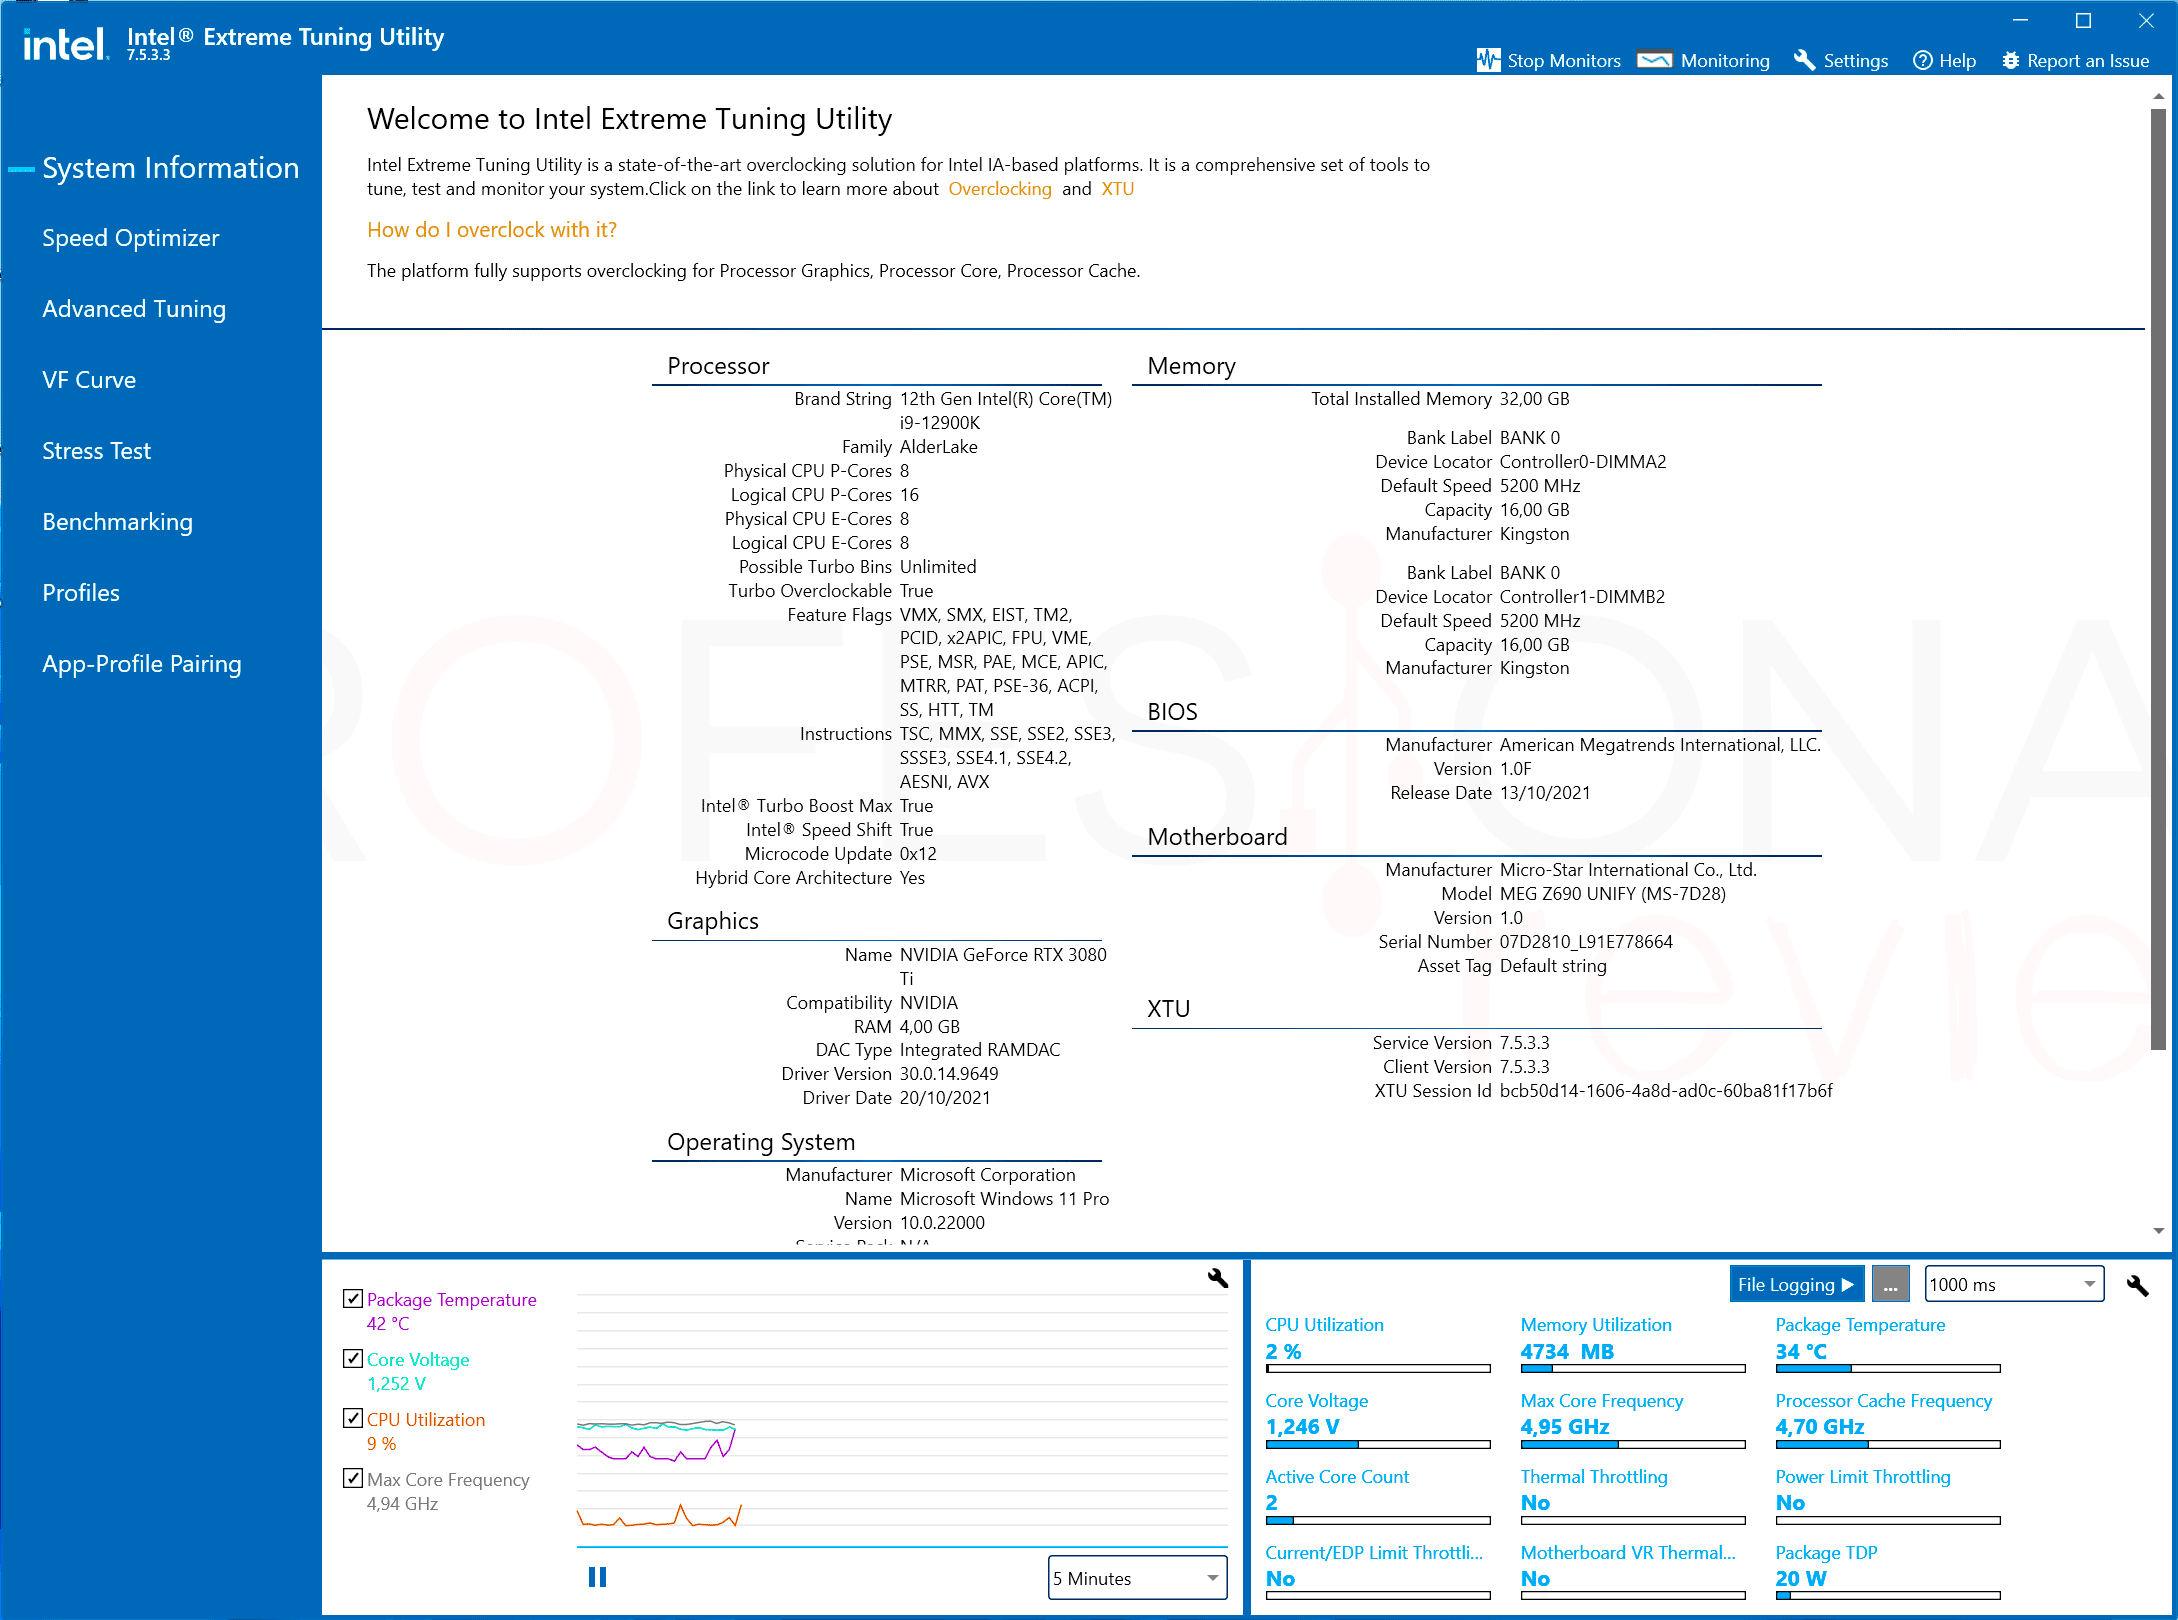Click the monitor tiles wrench icon
The width and height of the screenshot is (2178, 1620).
coord(2137,1285)
